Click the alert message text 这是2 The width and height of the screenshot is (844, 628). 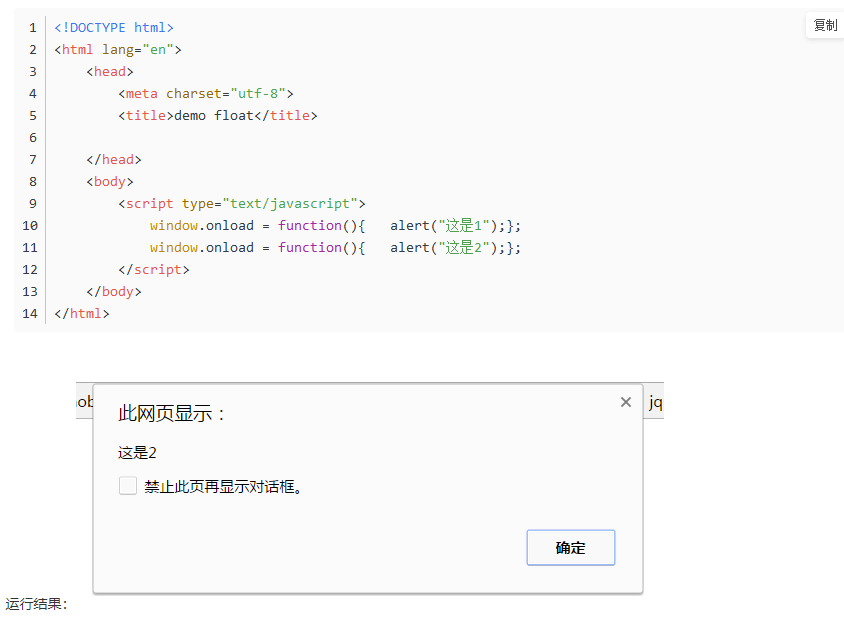tap(136, 452)
